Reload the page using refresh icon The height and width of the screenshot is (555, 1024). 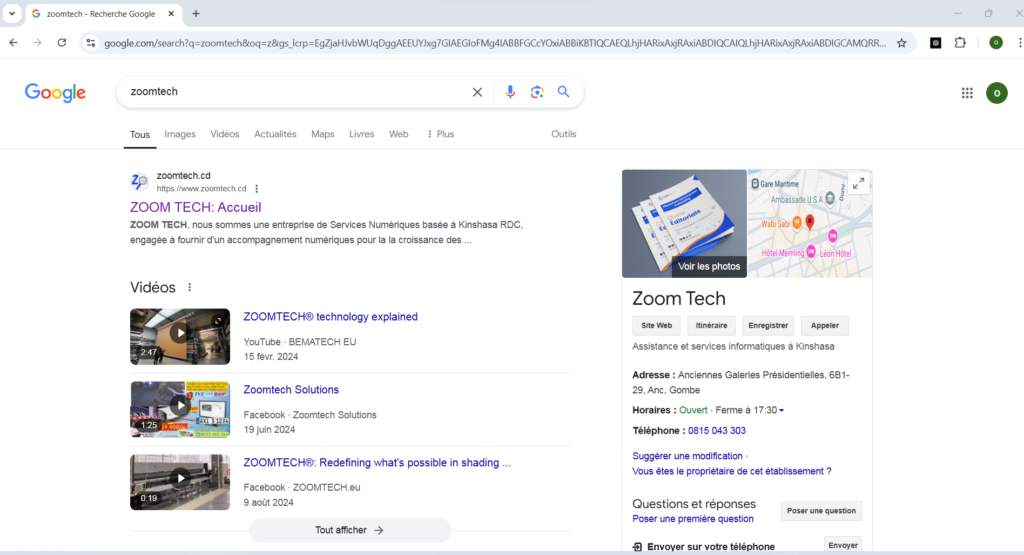click(x=62, y=43)
